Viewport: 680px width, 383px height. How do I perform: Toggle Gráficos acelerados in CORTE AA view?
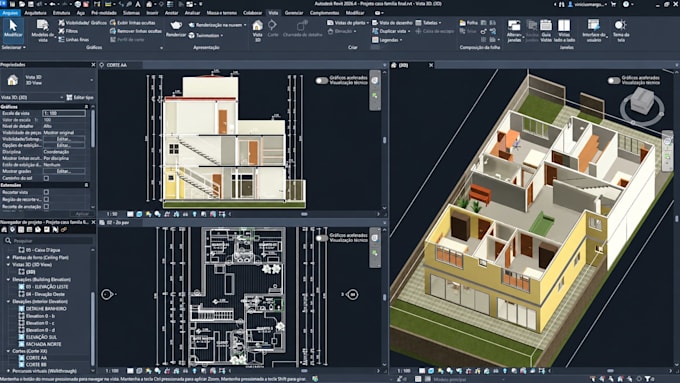(321, 81)
